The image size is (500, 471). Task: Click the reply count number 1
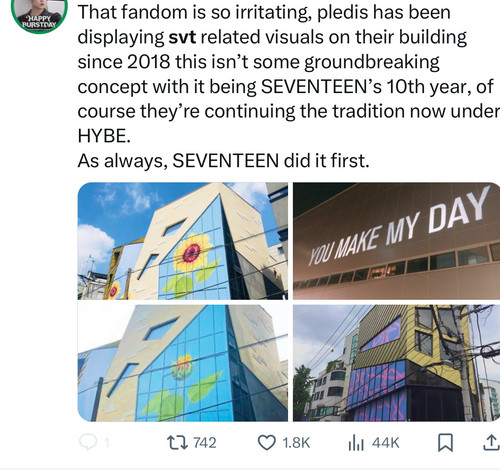point(106,443)
